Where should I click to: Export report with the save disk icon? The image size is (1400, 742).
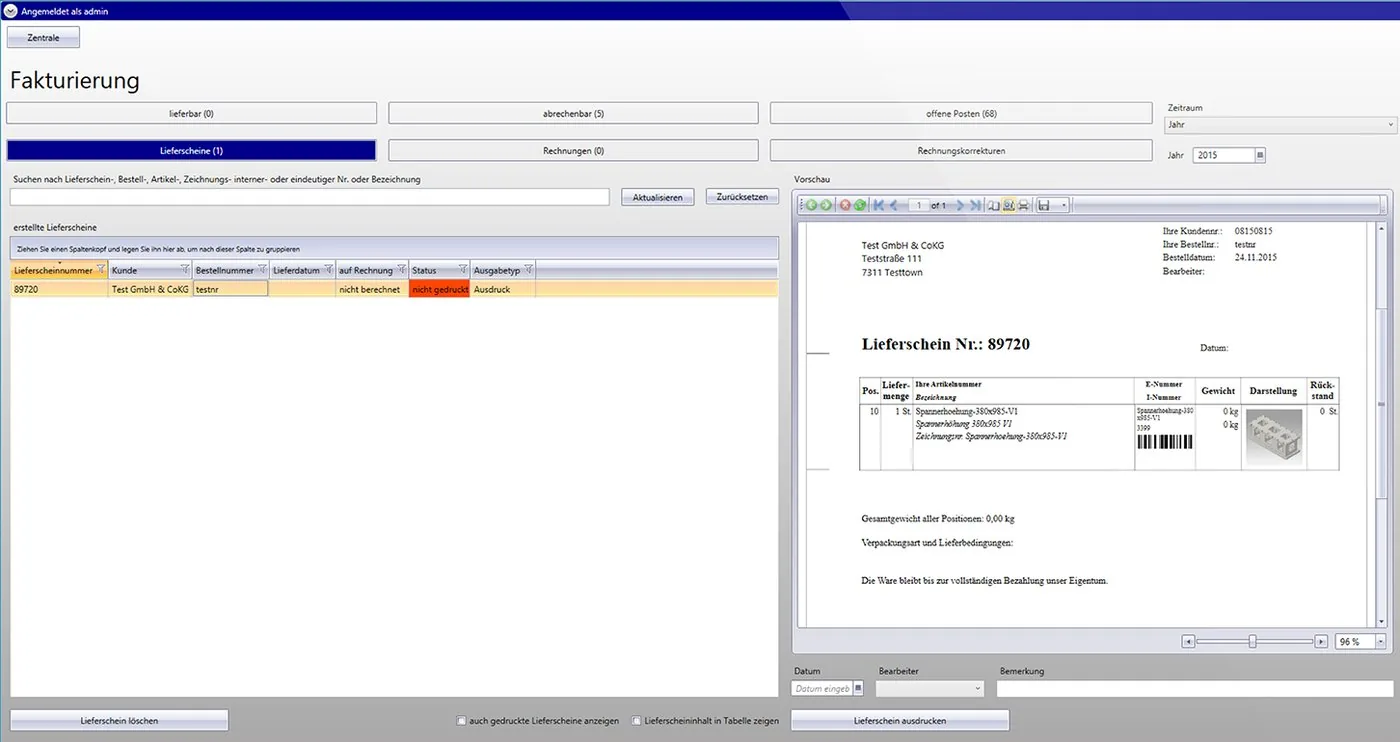click(x=1044, y=205)
